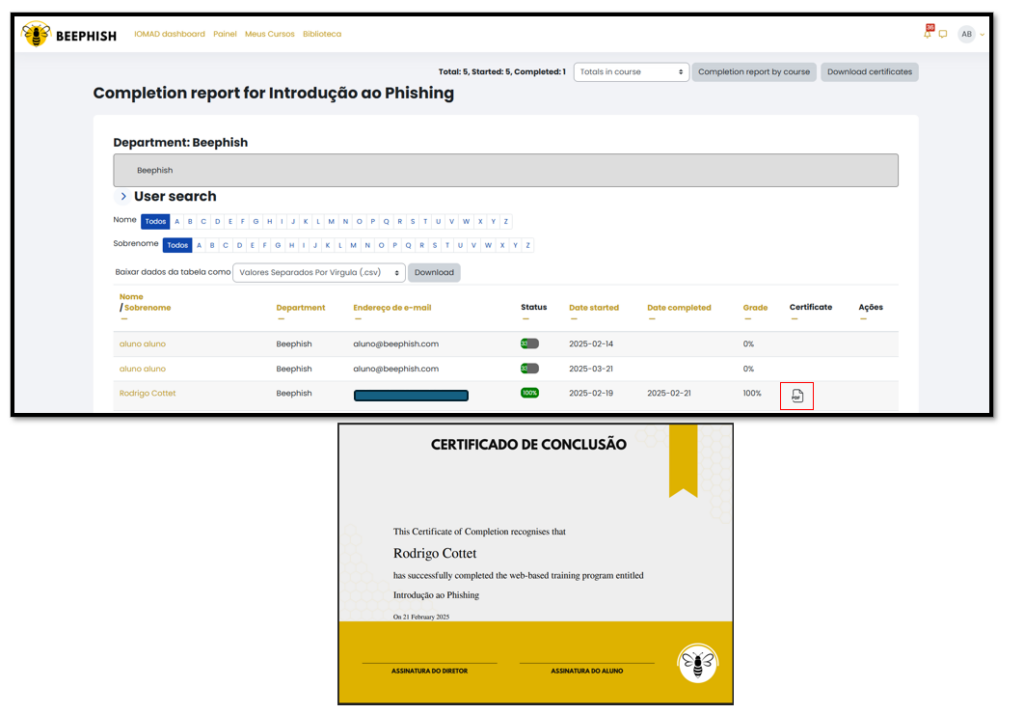
Task: Sort table by Nome column
Action: pyautogui.click(x=131, y=297)
